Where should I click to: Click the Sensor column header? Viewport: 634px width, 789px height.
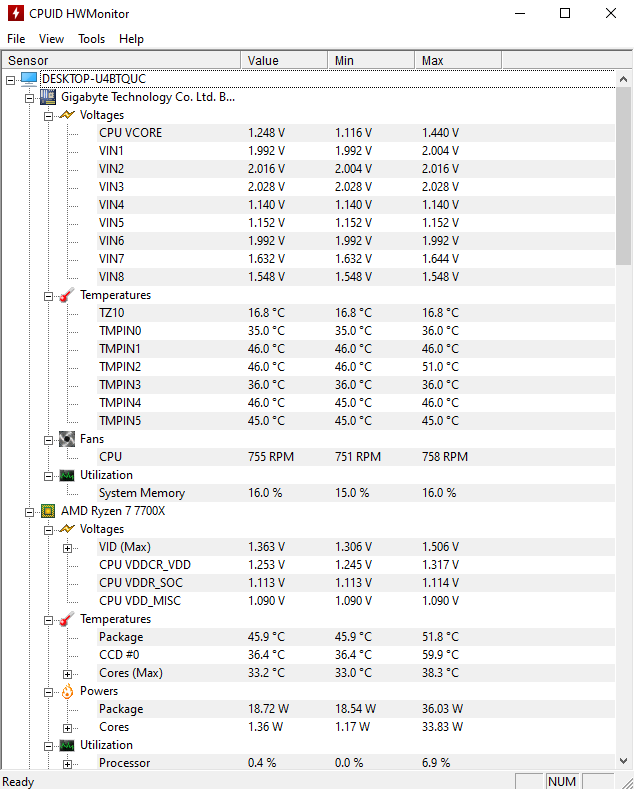121,60
